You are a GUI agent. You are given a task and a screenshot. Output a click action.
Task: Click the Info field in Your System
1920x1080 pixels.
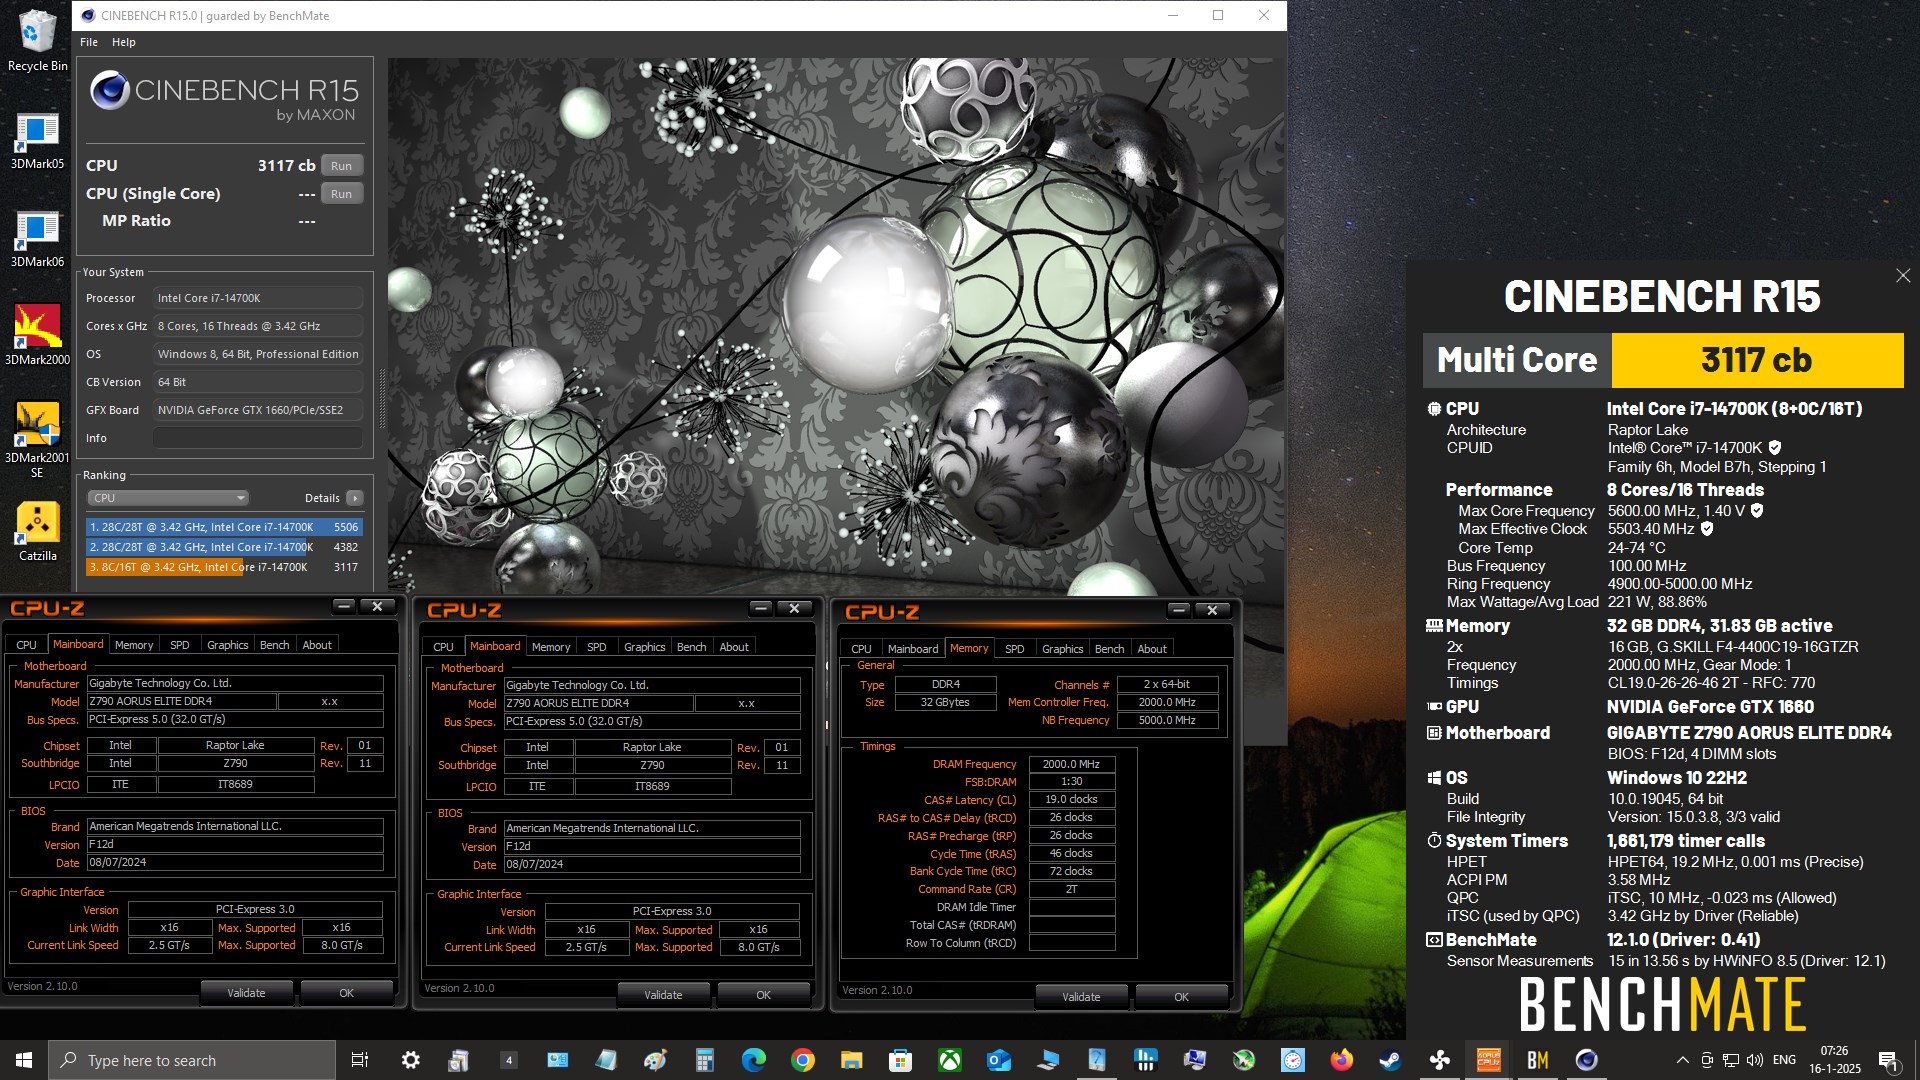click(257, 438)
